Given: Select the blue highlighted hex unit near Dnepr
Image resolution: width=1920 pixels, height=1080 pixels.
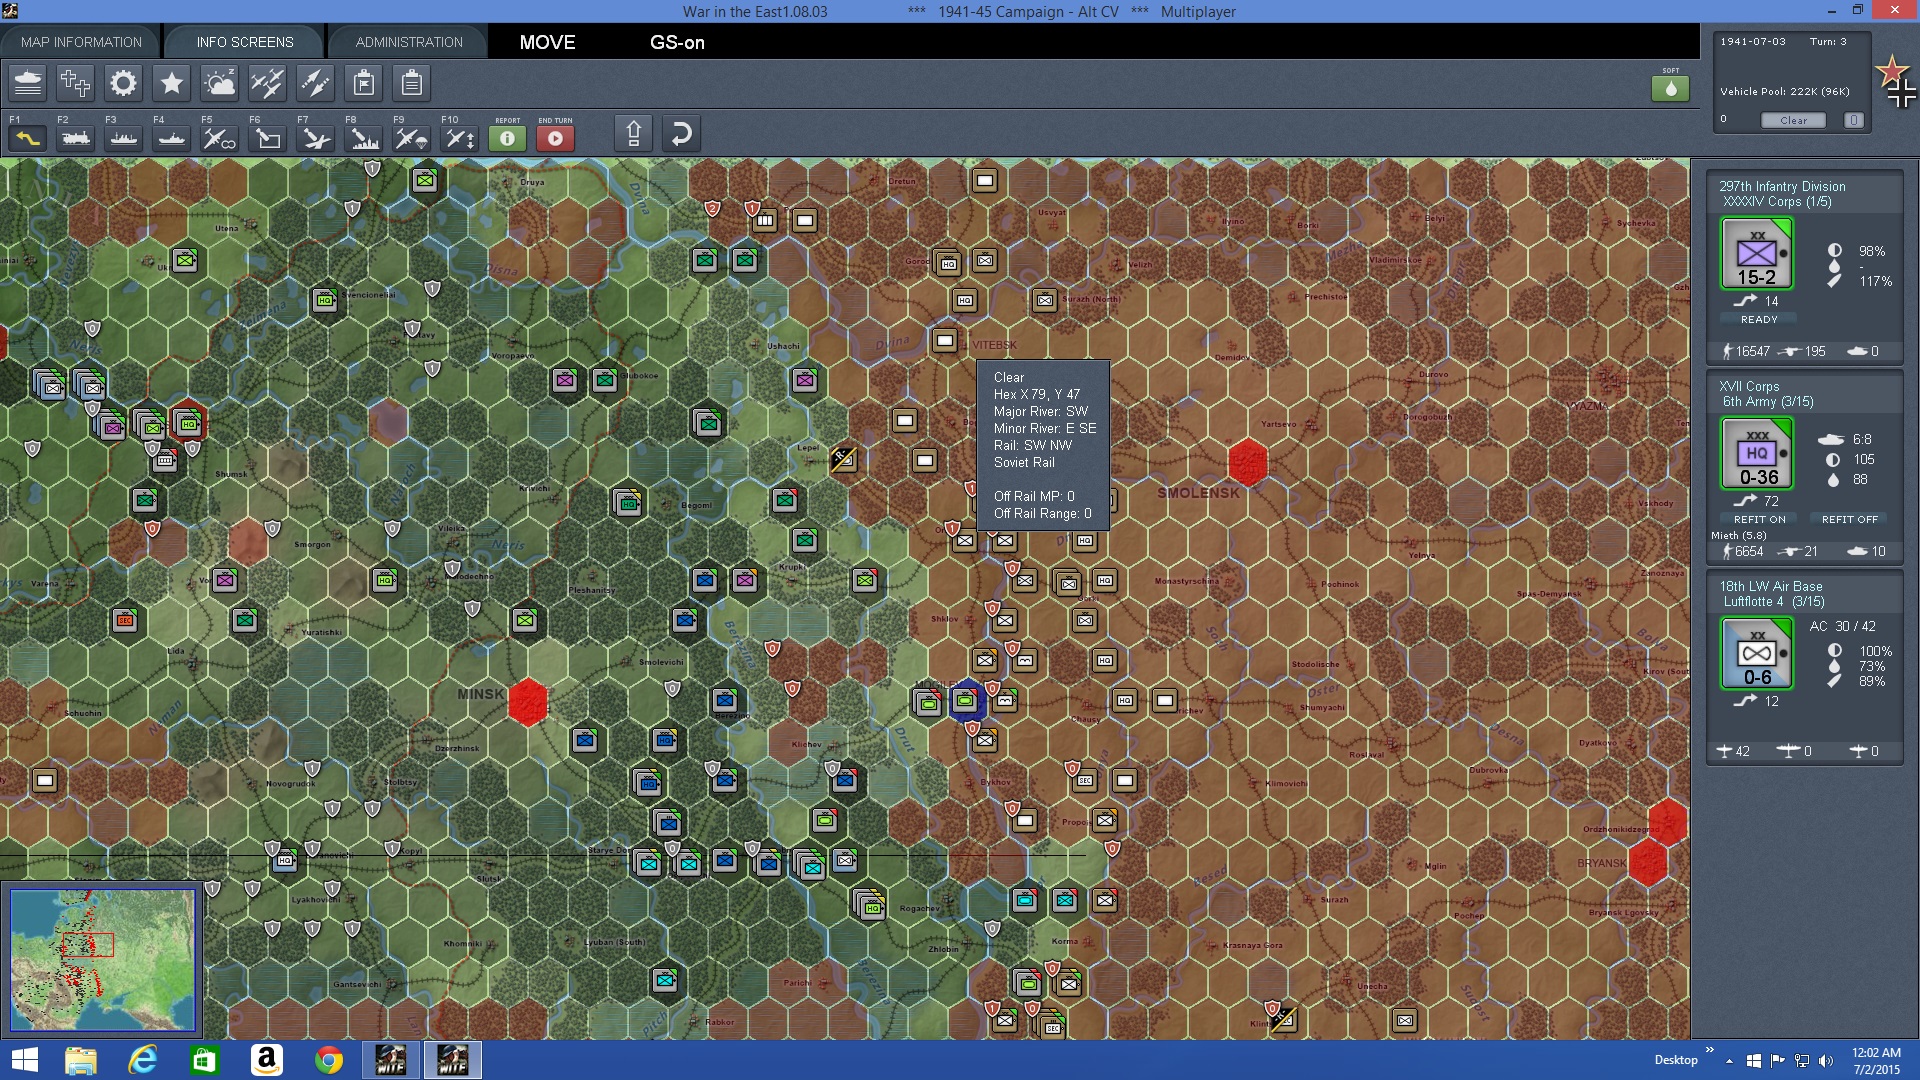Looking at the screenshot, I should coord(965,701).
